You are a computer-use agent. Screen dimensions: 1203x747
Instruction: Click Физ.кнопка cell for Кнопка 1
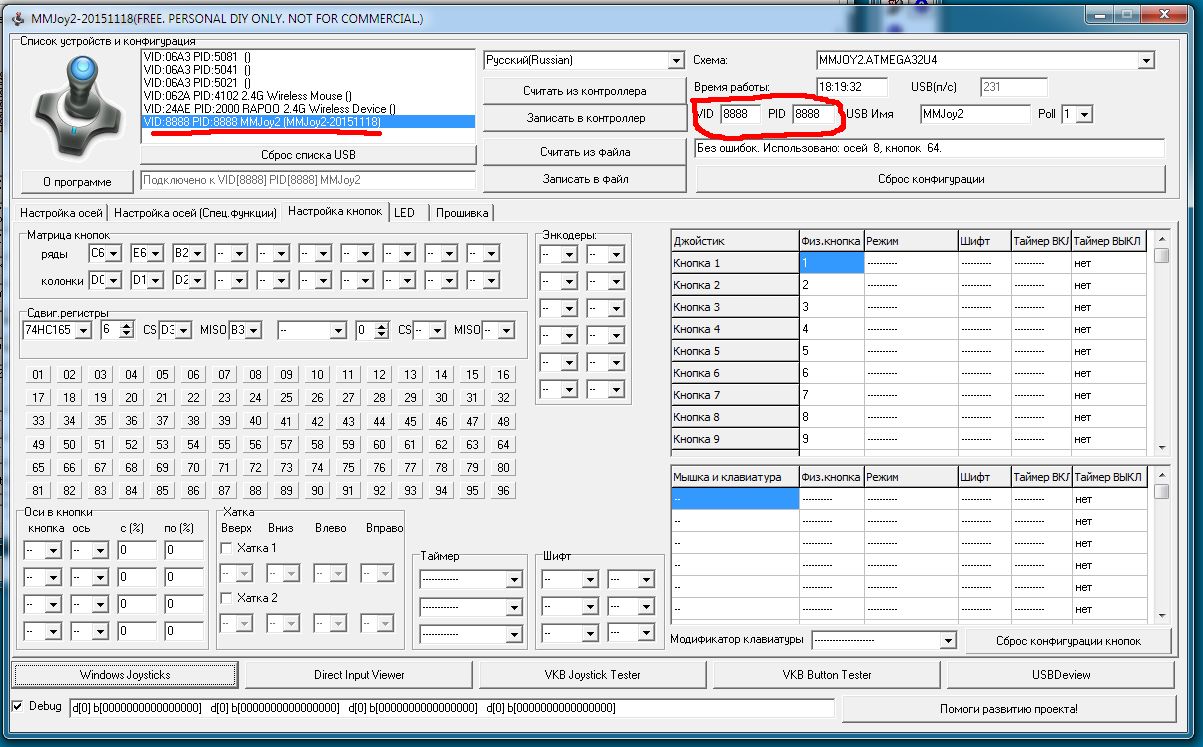tap(831, 263)
